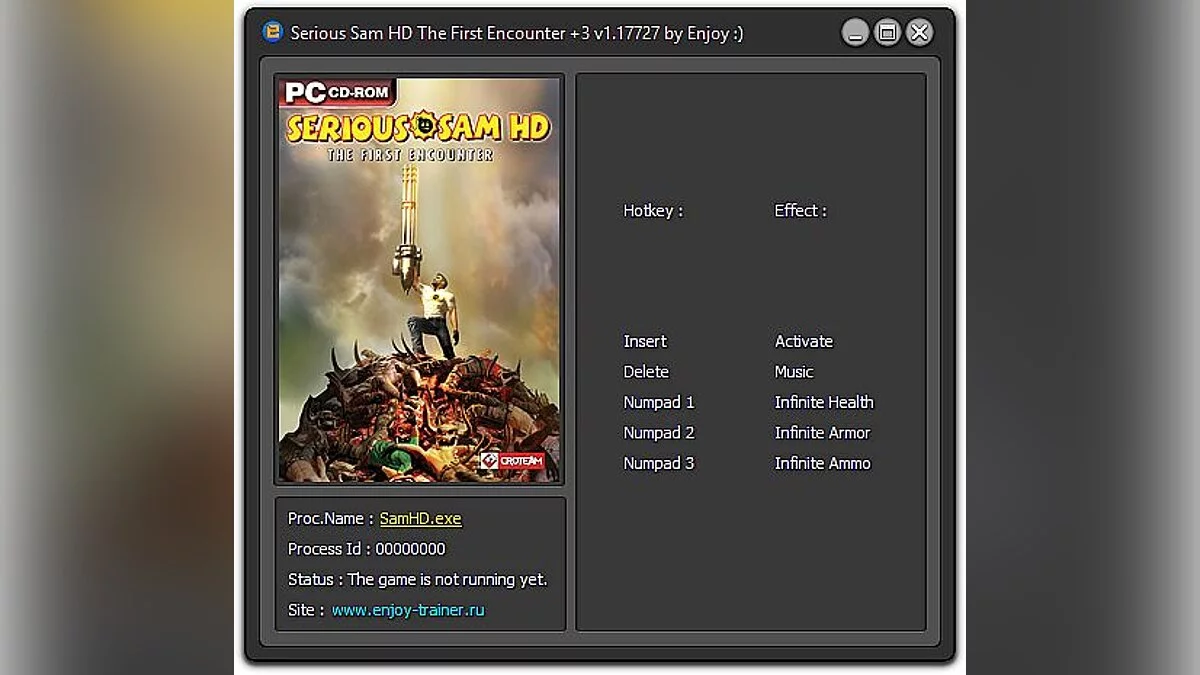Click the Process Id 00000000 text
The height and width of the screenshot is (675, 1200).
pos(367,549)
